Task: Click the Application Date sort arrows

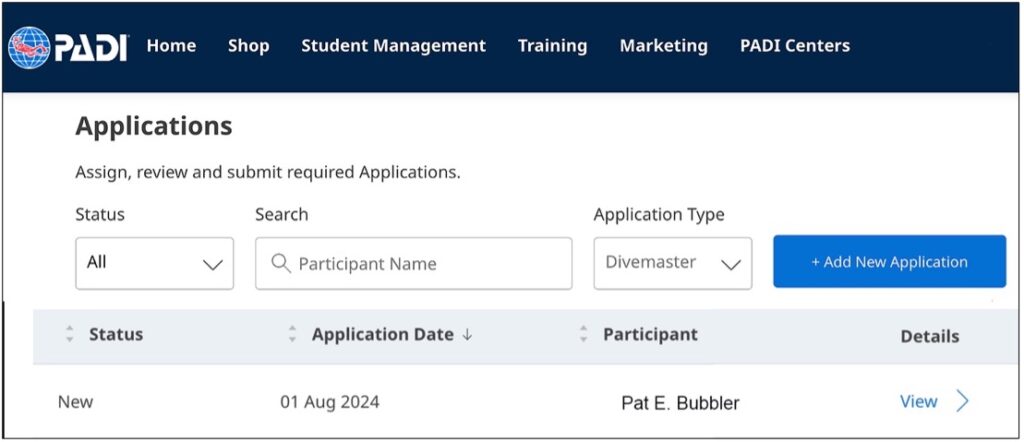Action: [292, 335]
